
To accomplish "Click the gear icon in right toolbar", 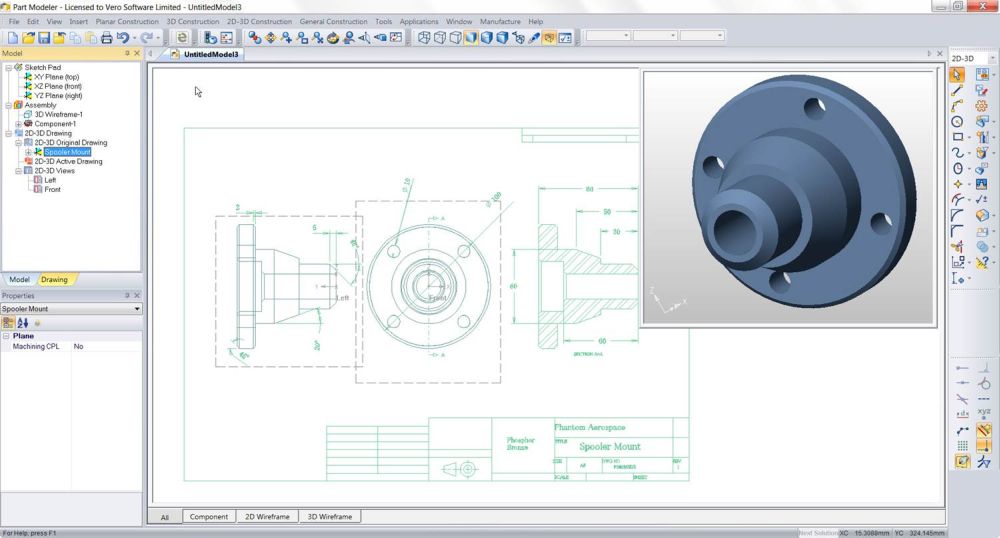I will pyautogui.click(x=982, y=106).
